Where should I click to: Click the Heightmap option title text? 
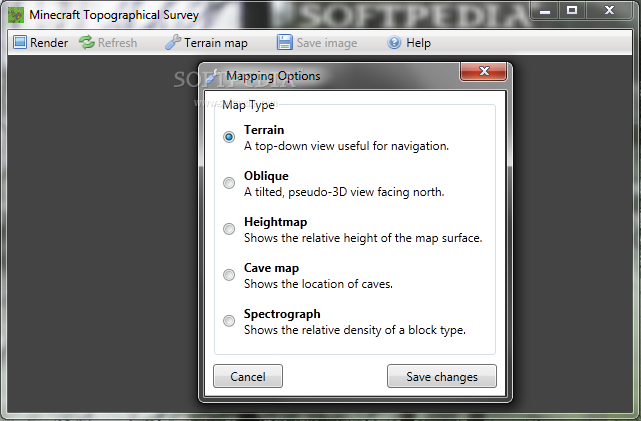(276, 222)
